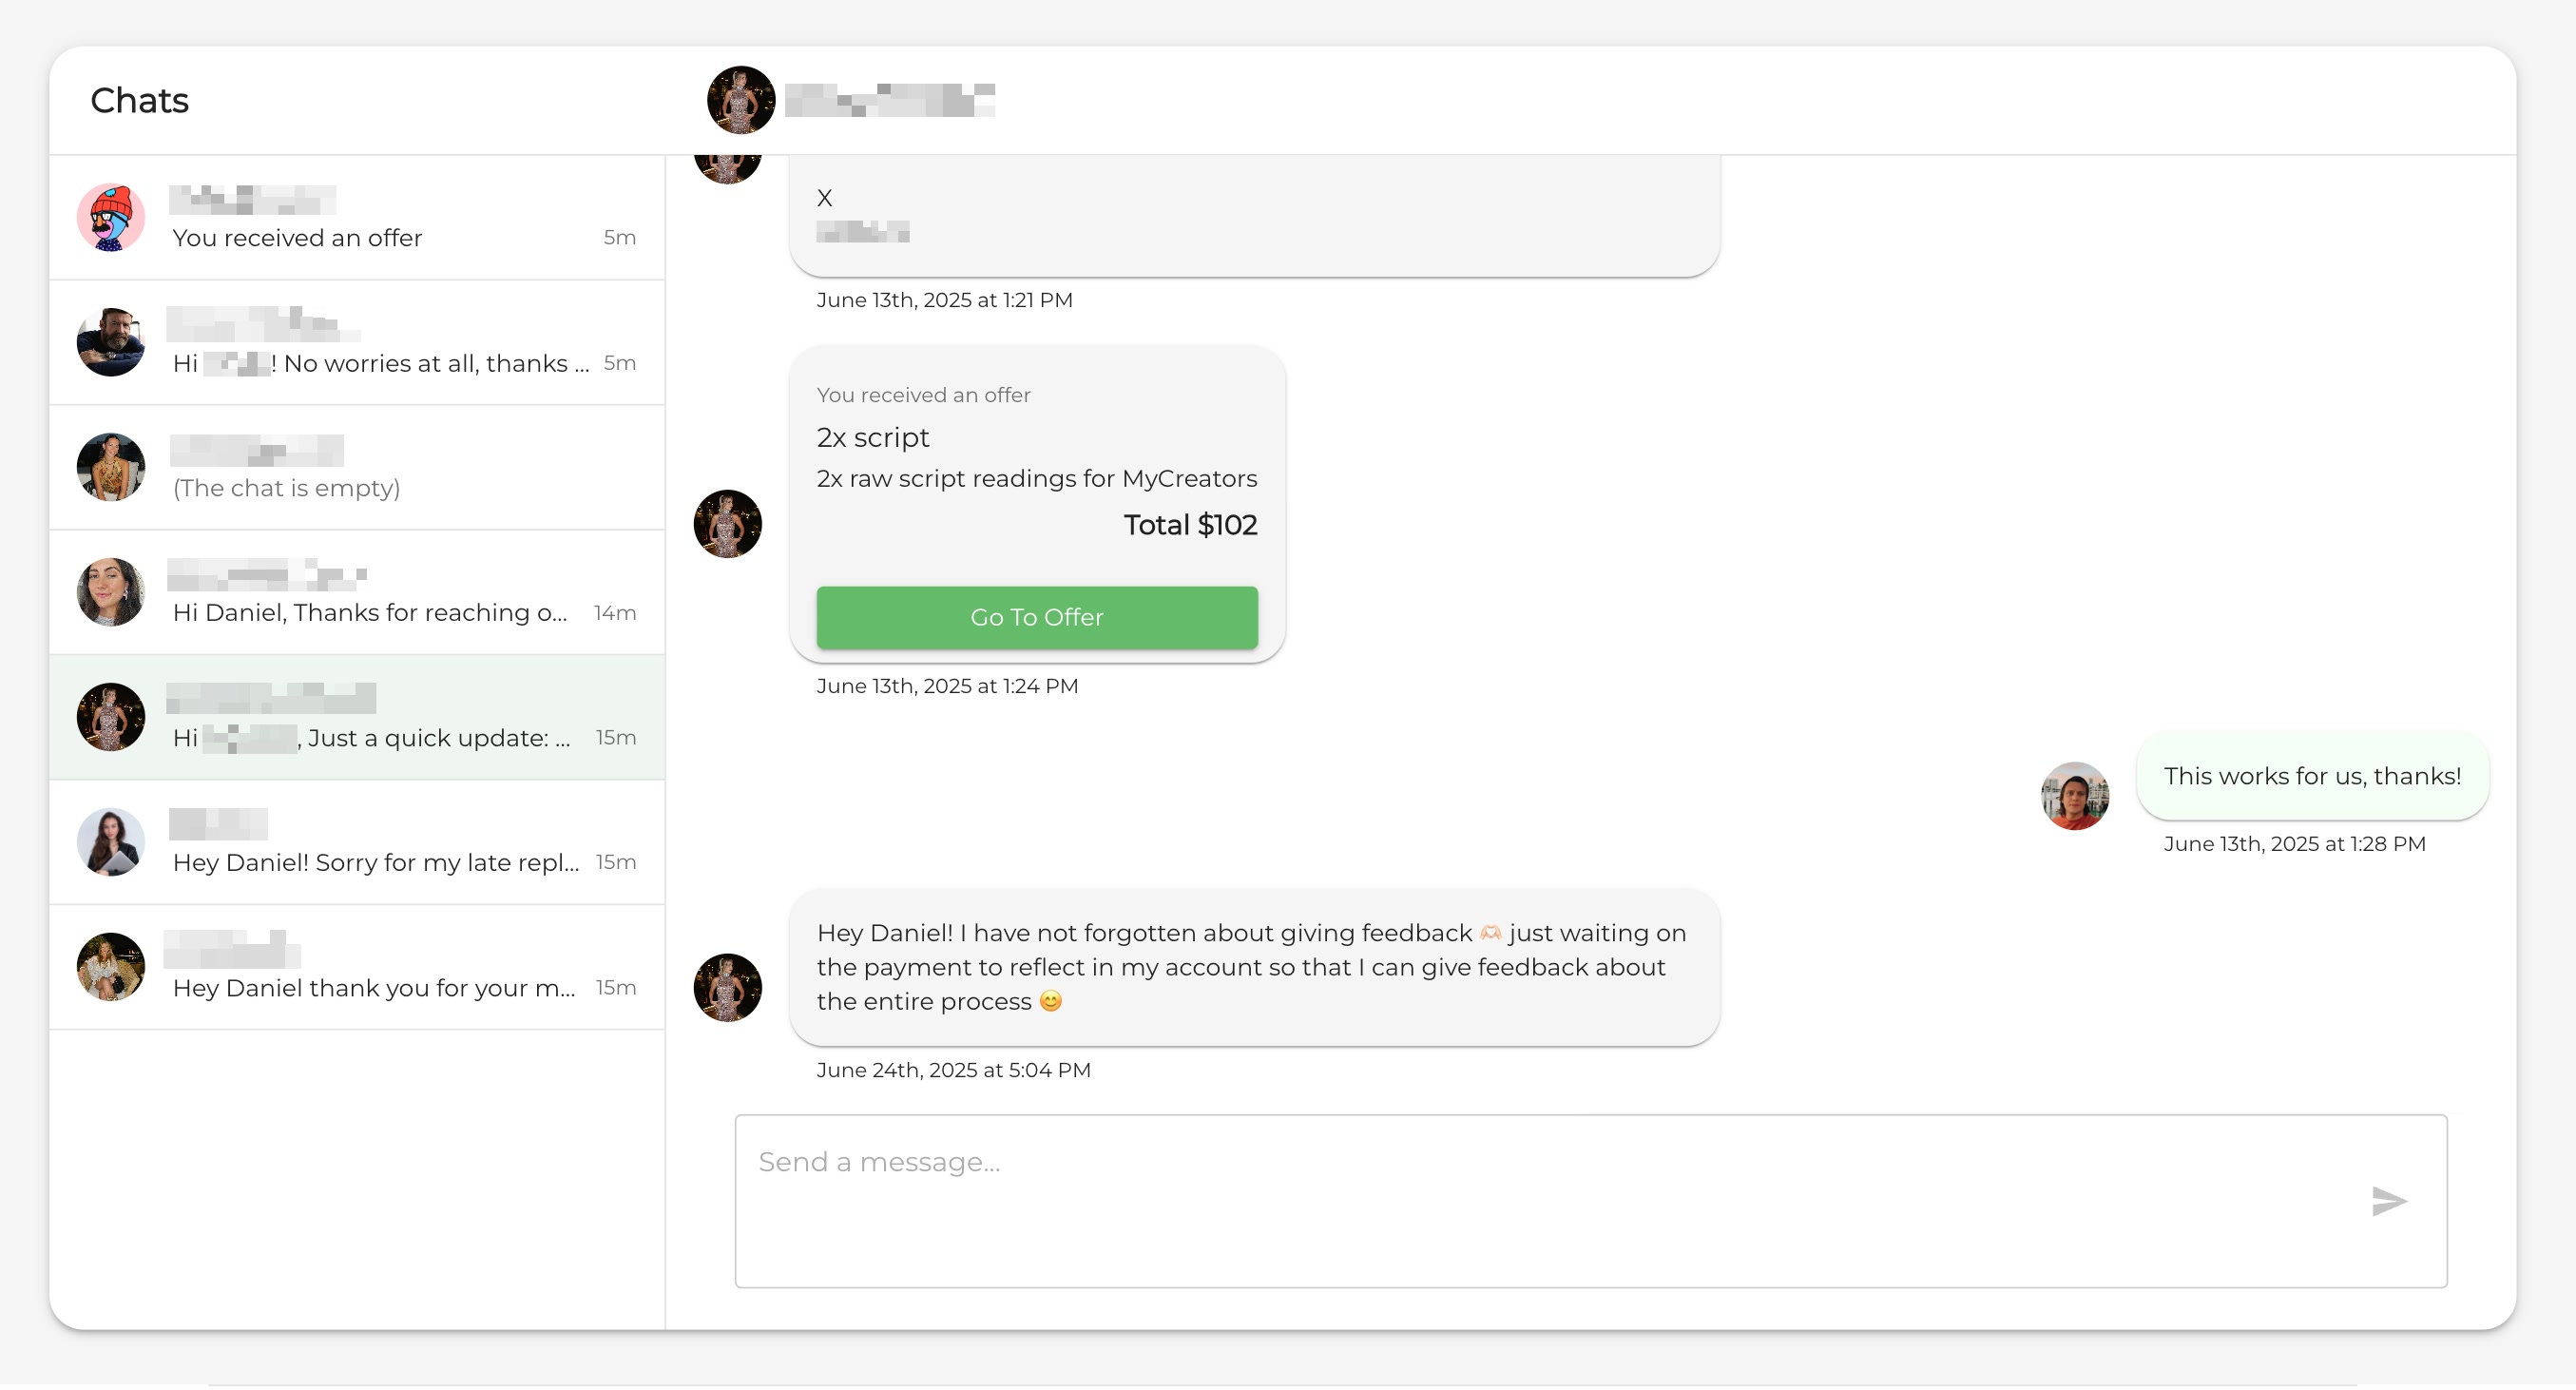Click avatar beside 'thank you for your m...' chat
Image resolution: width=2576 pixels, height=1390 pixels.
click(111, 968)
